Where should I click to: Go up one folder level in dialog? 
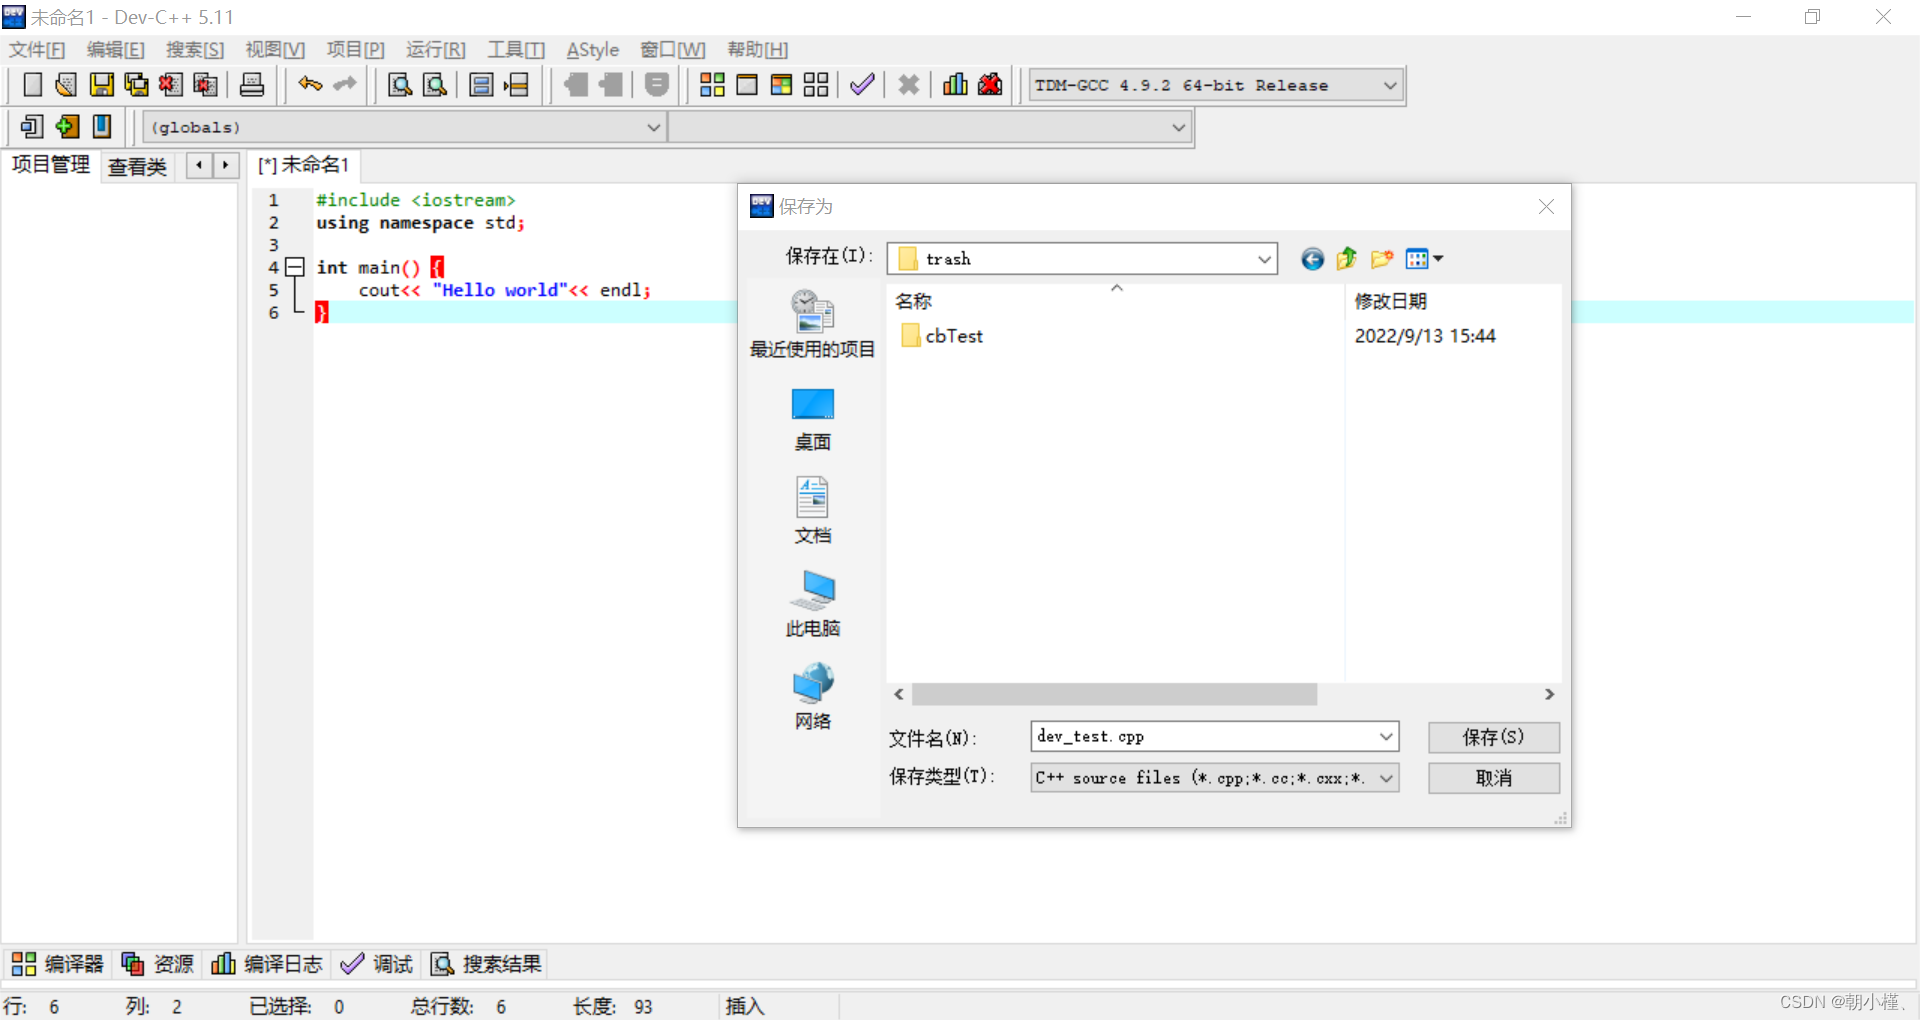tap(1347, 259)
